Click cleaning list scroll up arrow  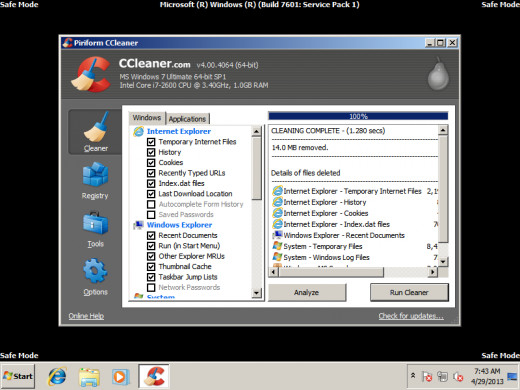tap(256, 131)
